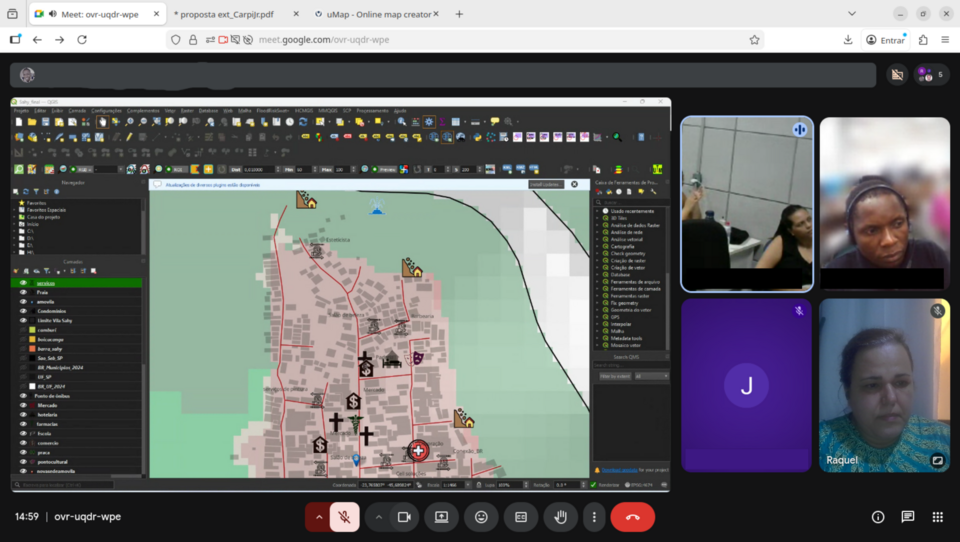Open the emoji reactions button
Viewport: 960px width, 542px height.
pos(481,517)
